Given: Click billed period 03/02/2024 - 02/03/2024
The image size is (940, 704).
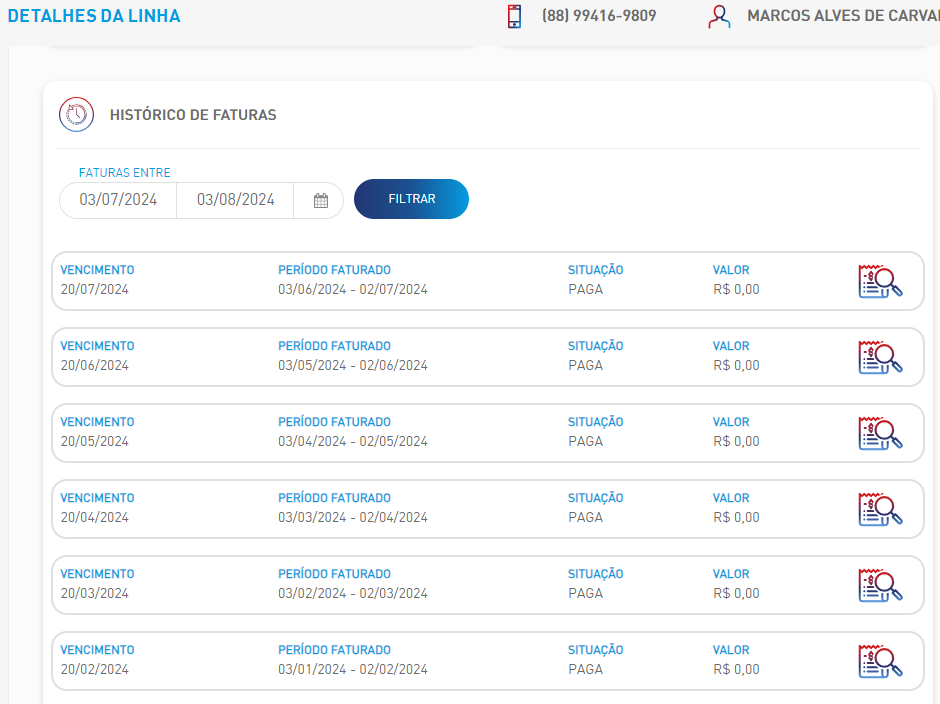Looking at the screenshot, I should 353,593.
